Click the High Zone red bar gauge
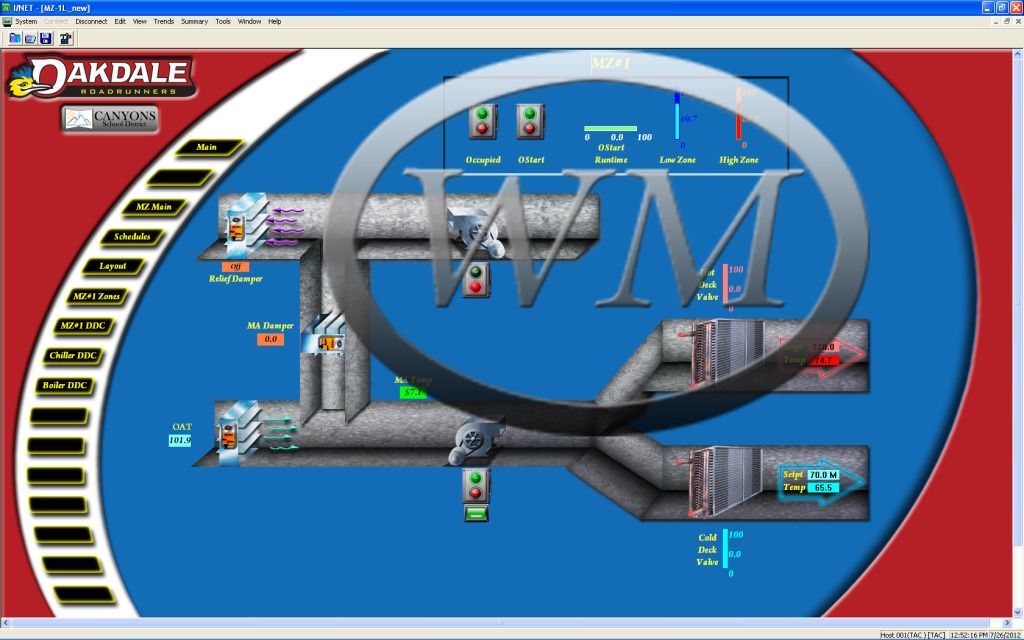Viewport: 1024px width, 640px height. 739,114
